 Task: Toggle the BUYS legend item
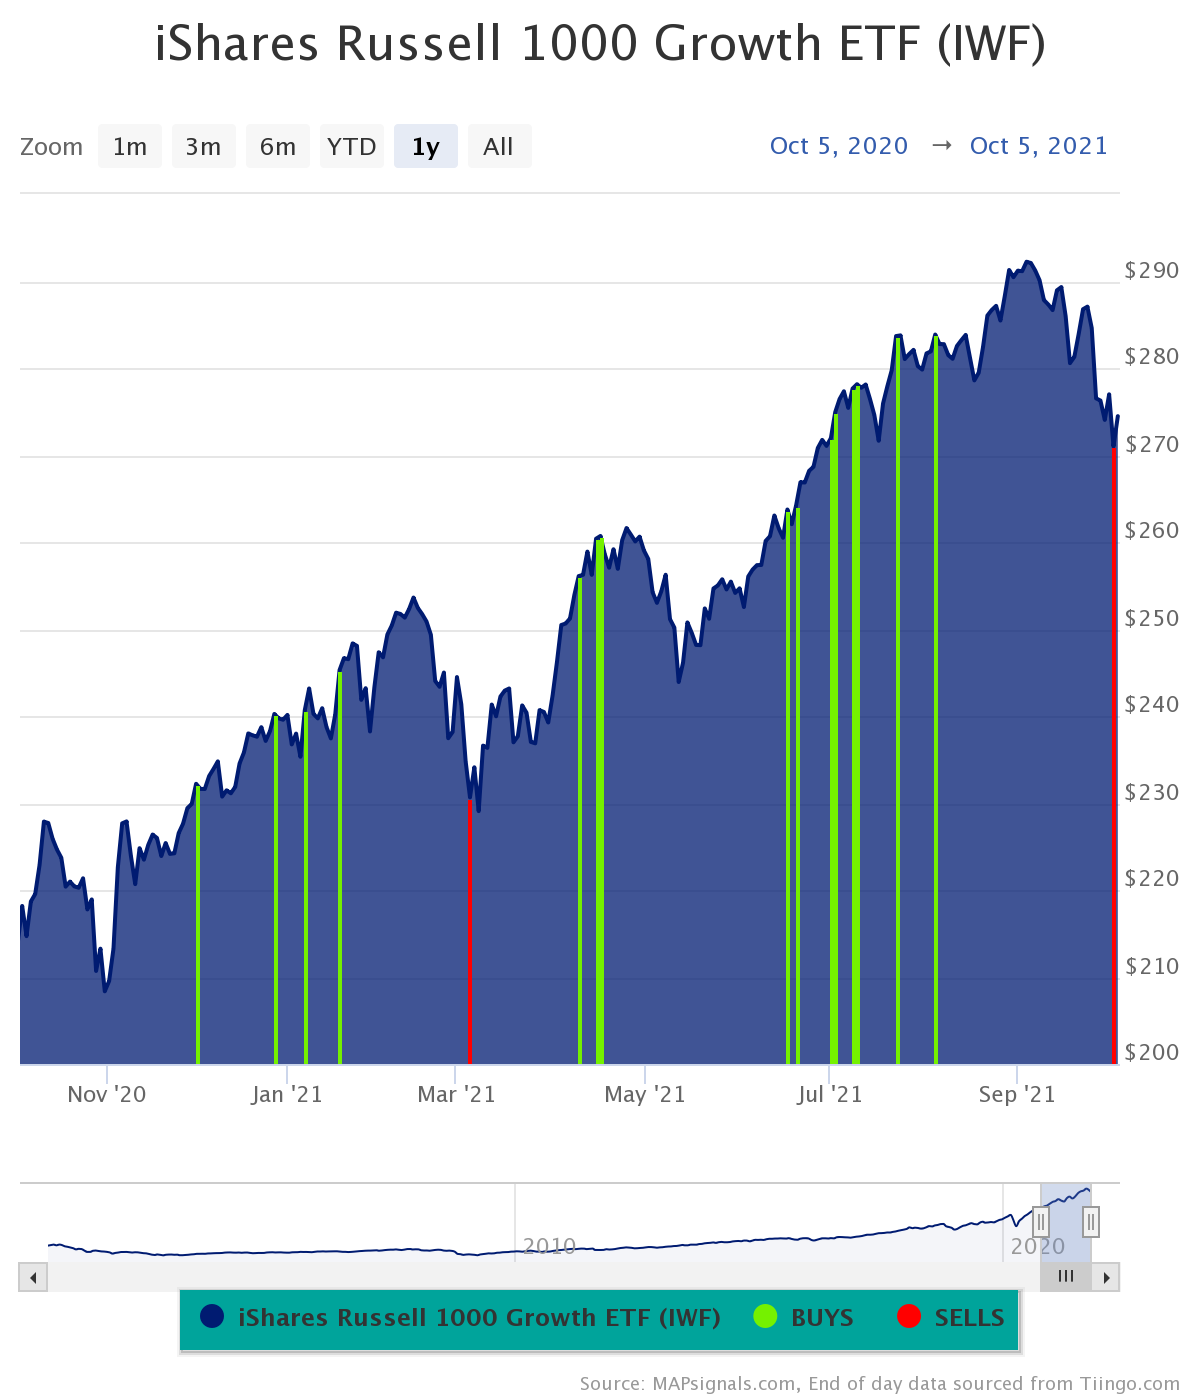[804, 1317]
